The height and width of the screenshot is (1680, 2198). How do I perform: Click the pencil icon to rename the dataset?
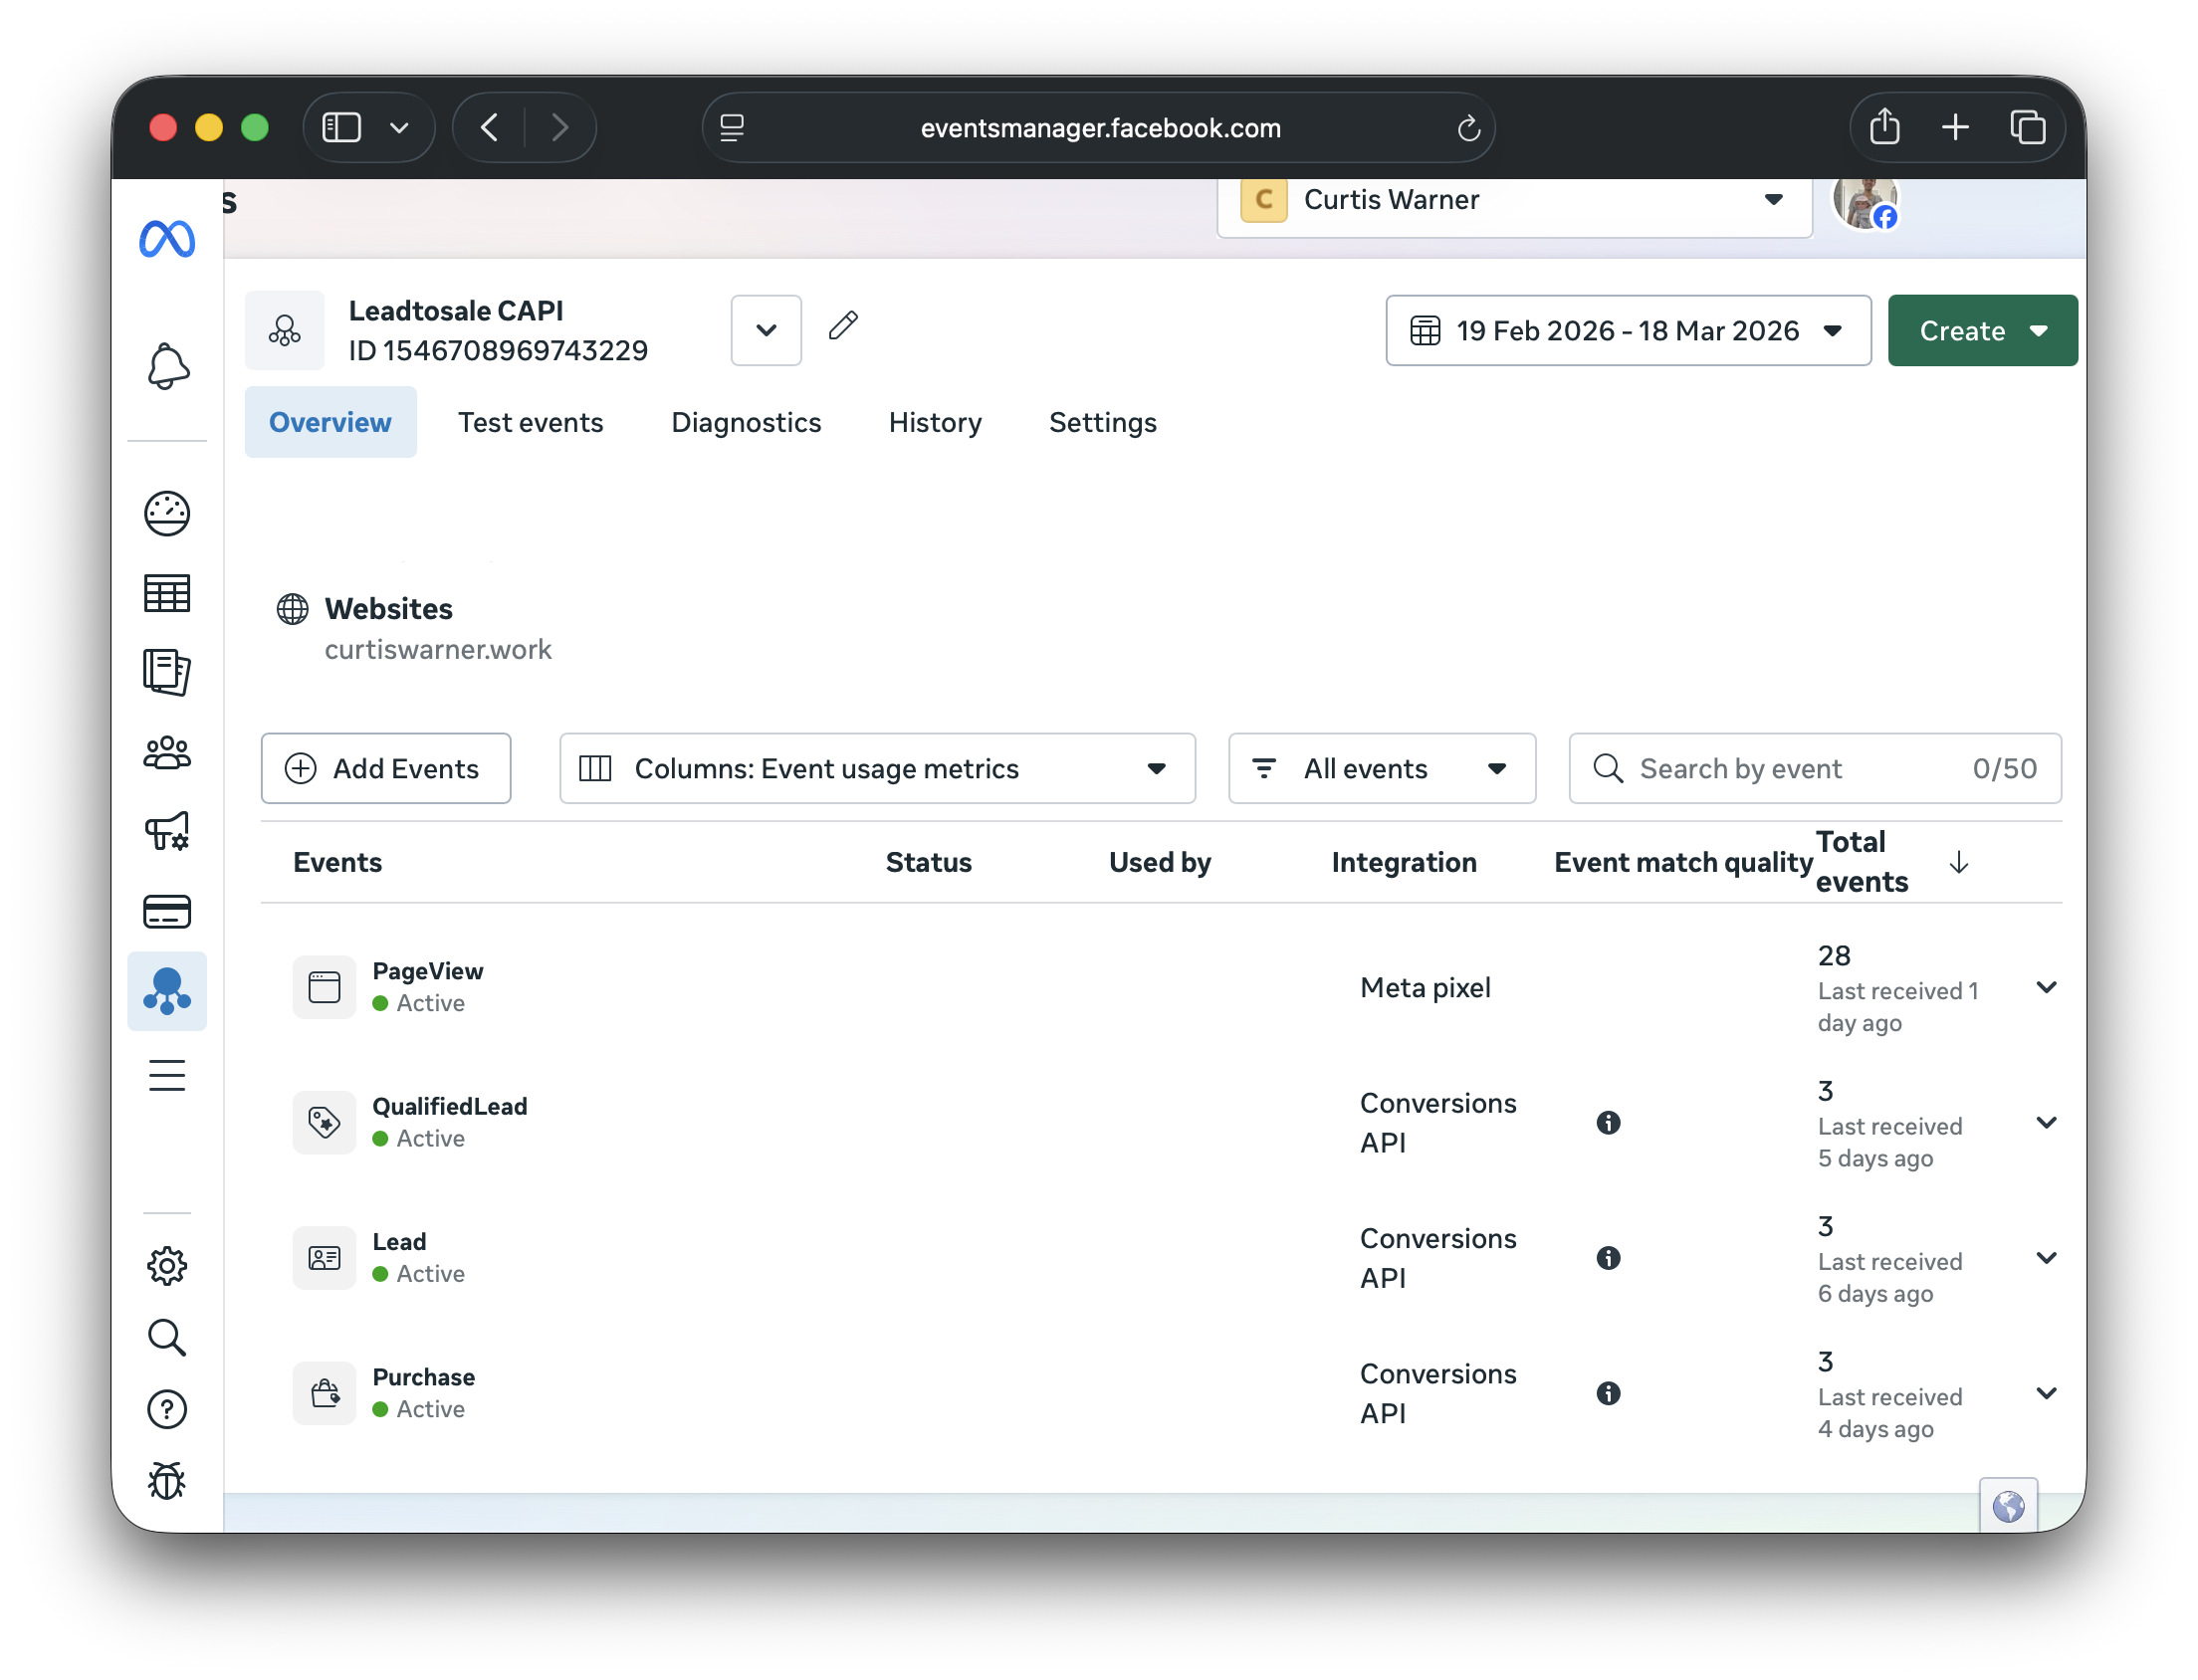point(843,326)
